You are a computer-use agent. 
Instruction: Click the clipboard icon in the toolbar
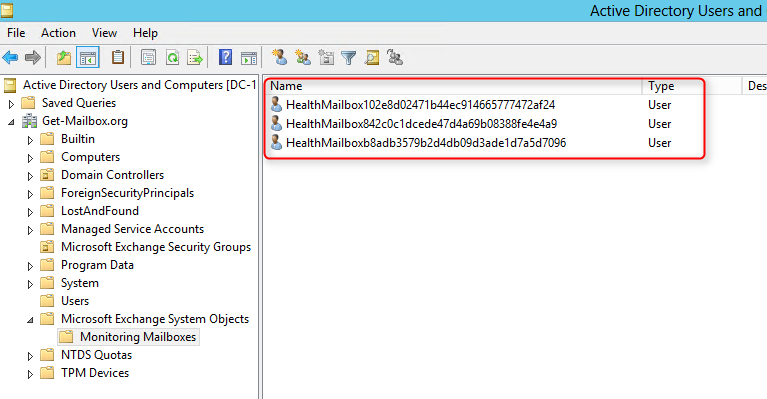click(117, 58)
